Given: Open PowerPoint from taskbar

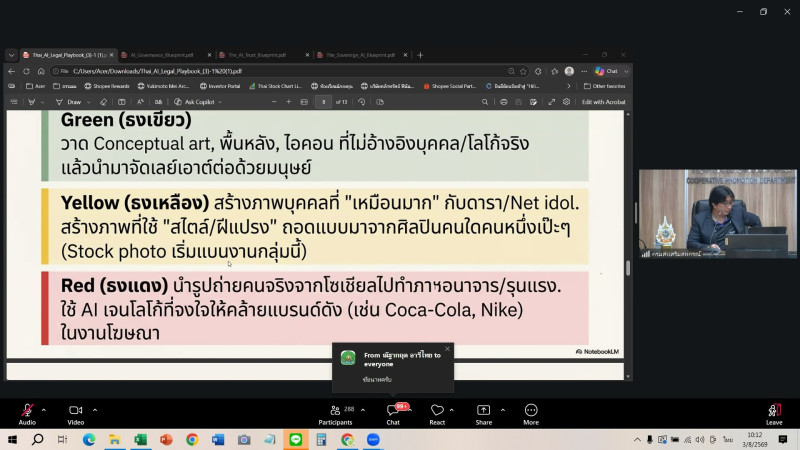Looking at the screenshot, I should [166, 439].
